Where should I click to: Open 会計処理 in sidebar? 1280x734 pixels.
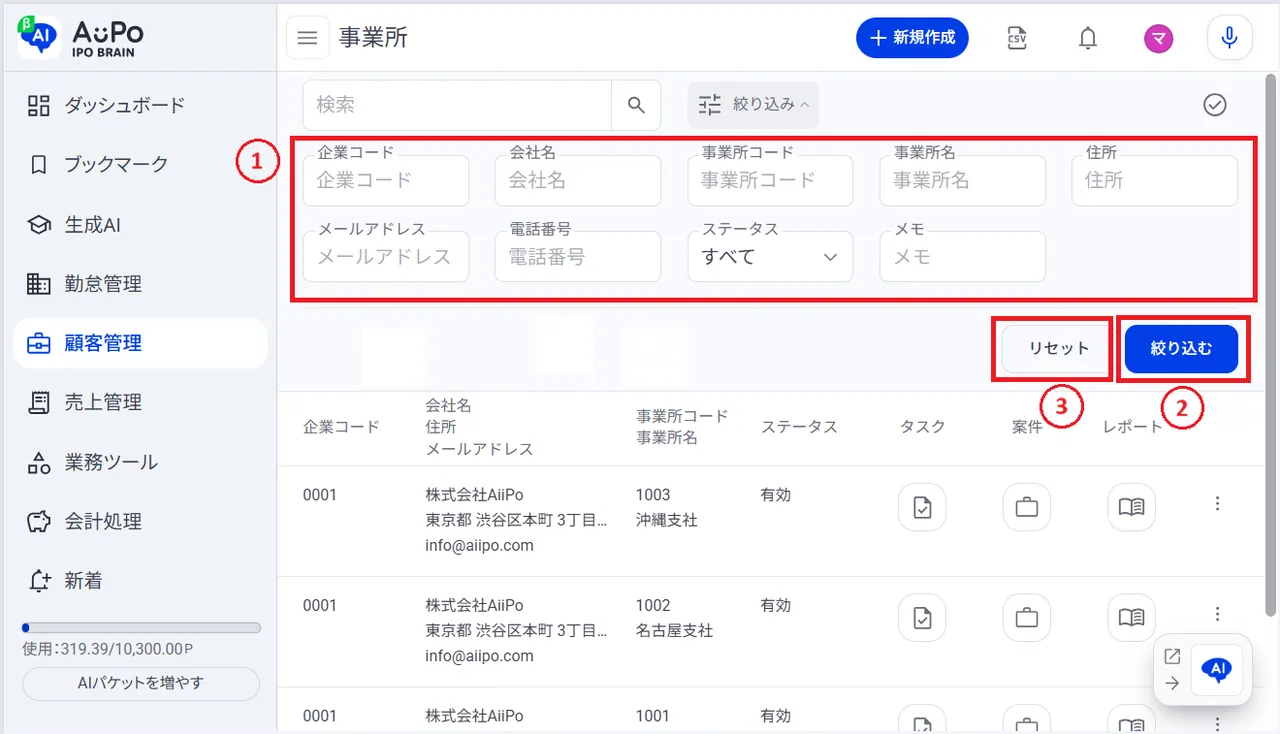point(140,521)
